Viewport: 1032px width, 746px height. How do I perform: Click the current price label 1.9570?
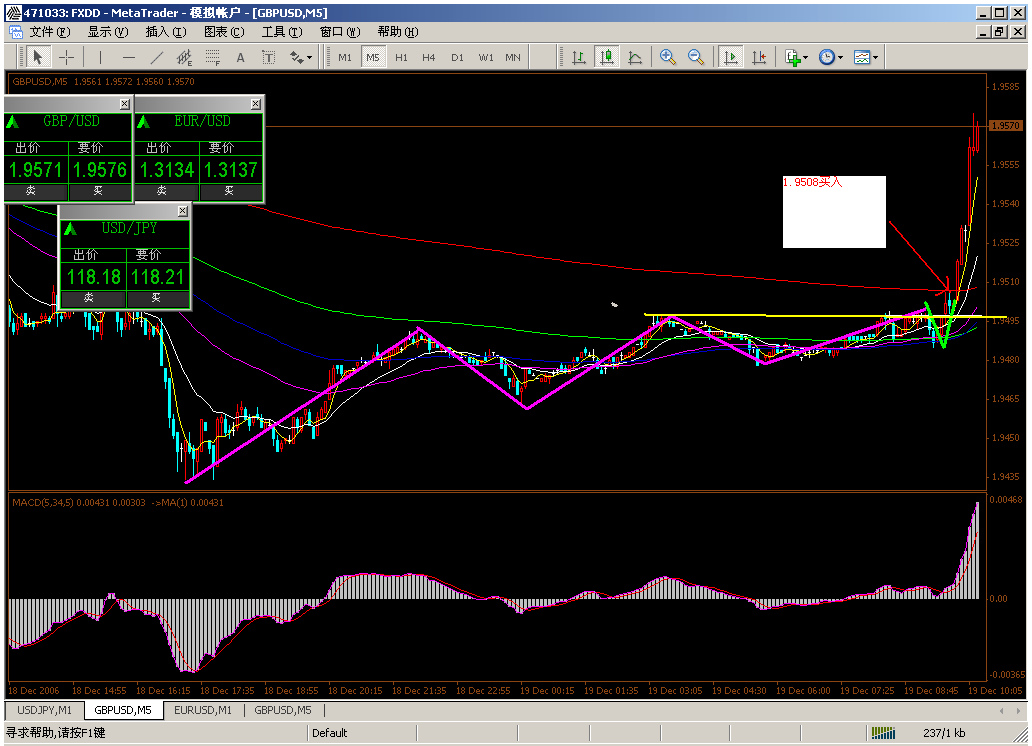coord(1005,126)
